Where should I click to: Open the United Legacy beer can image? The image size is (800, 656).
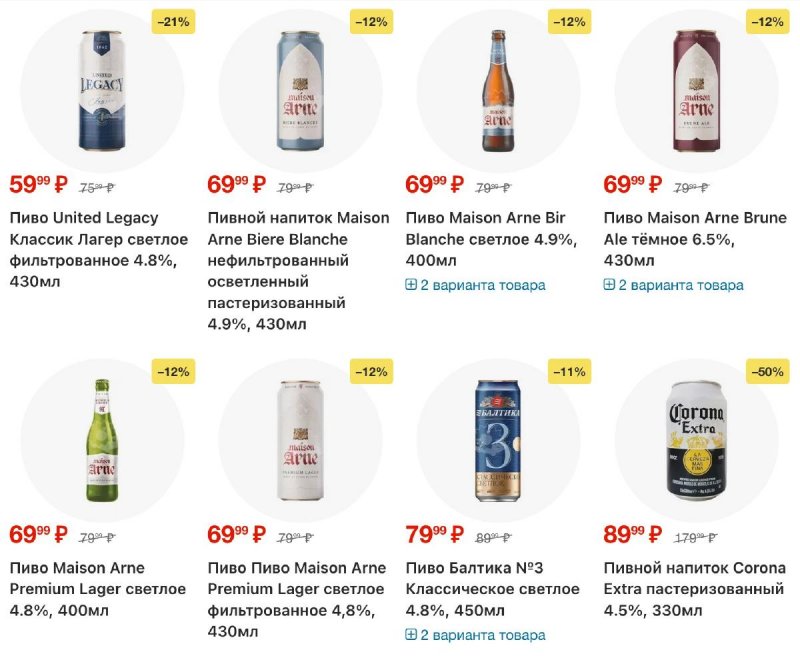click(x=102, y=90)
